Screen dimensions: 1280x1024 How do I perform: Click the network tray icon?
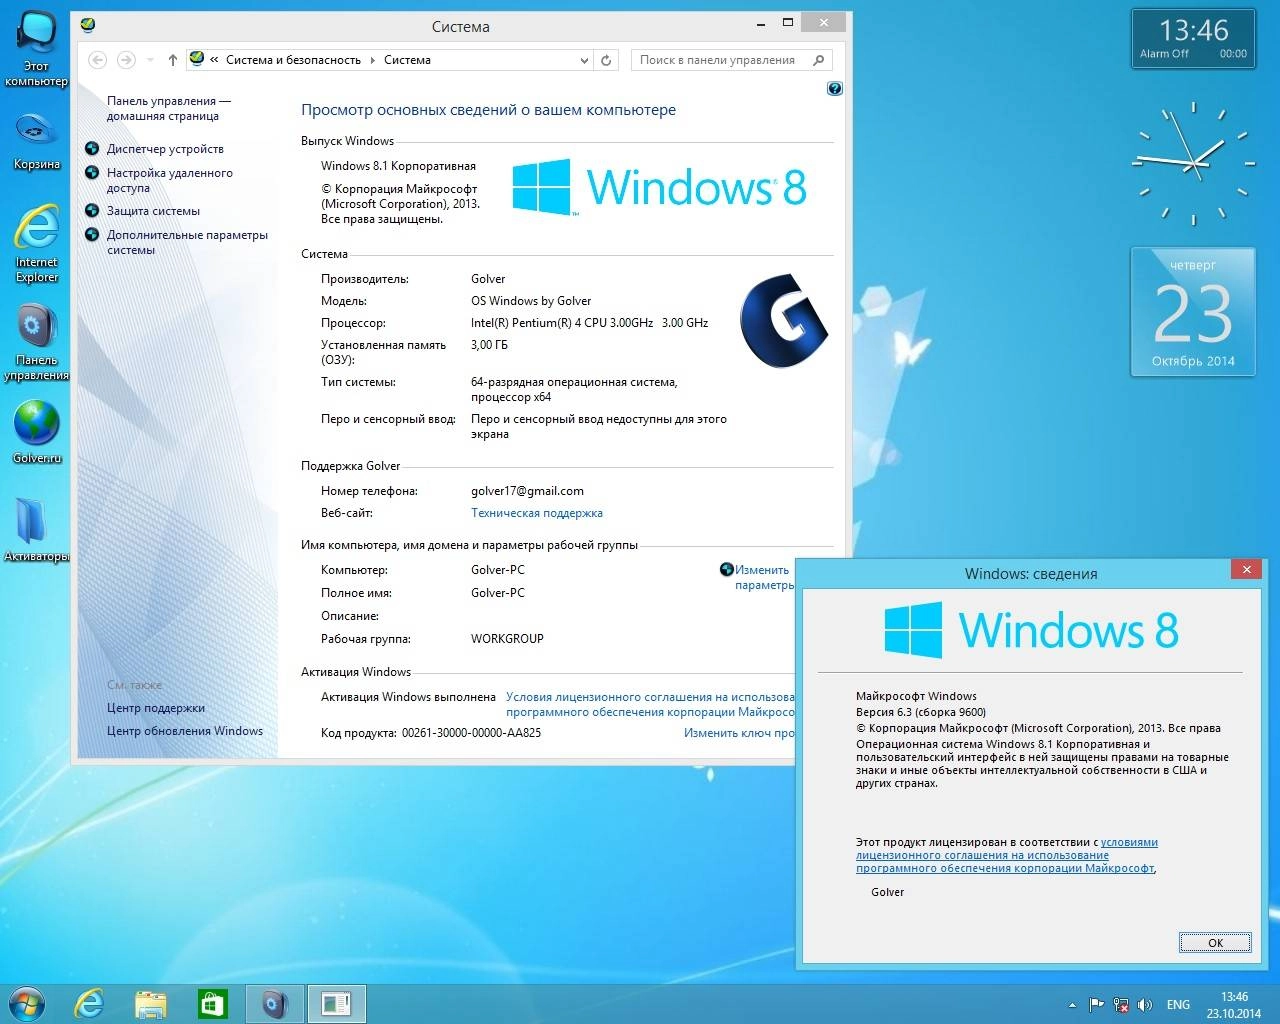(x=1122, y=1005)
